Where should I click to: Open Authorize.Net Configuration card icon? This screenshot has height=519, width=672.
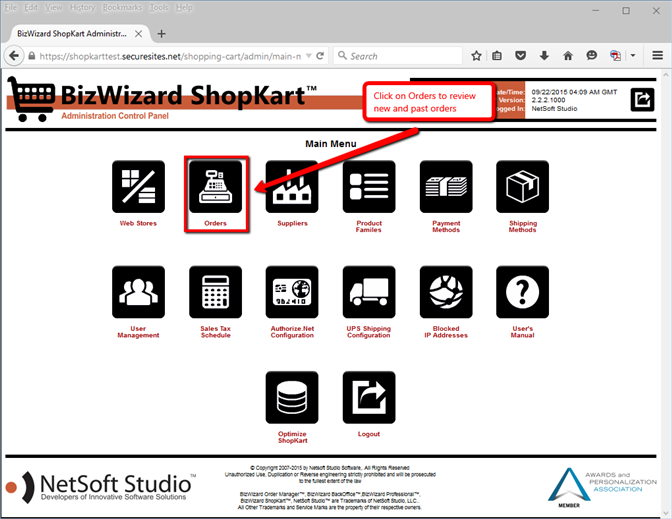coord(292,292)
